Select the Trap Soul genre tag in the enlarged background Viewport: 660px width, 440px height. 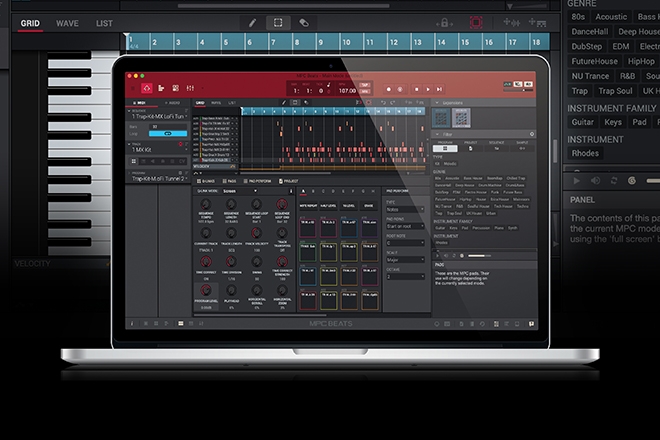click(615, 91)
